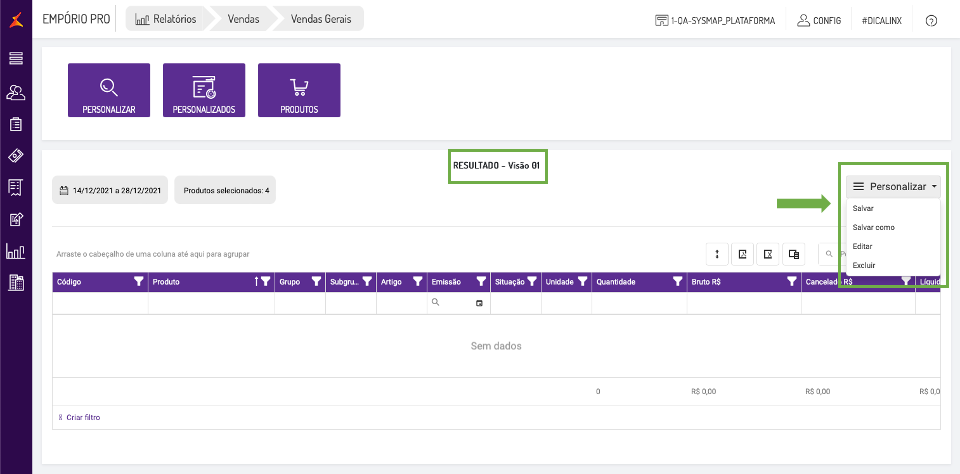Viewport: 960px width, 474px height.
Task: Select Salvar como from the menu
Action: coord(874,227)
